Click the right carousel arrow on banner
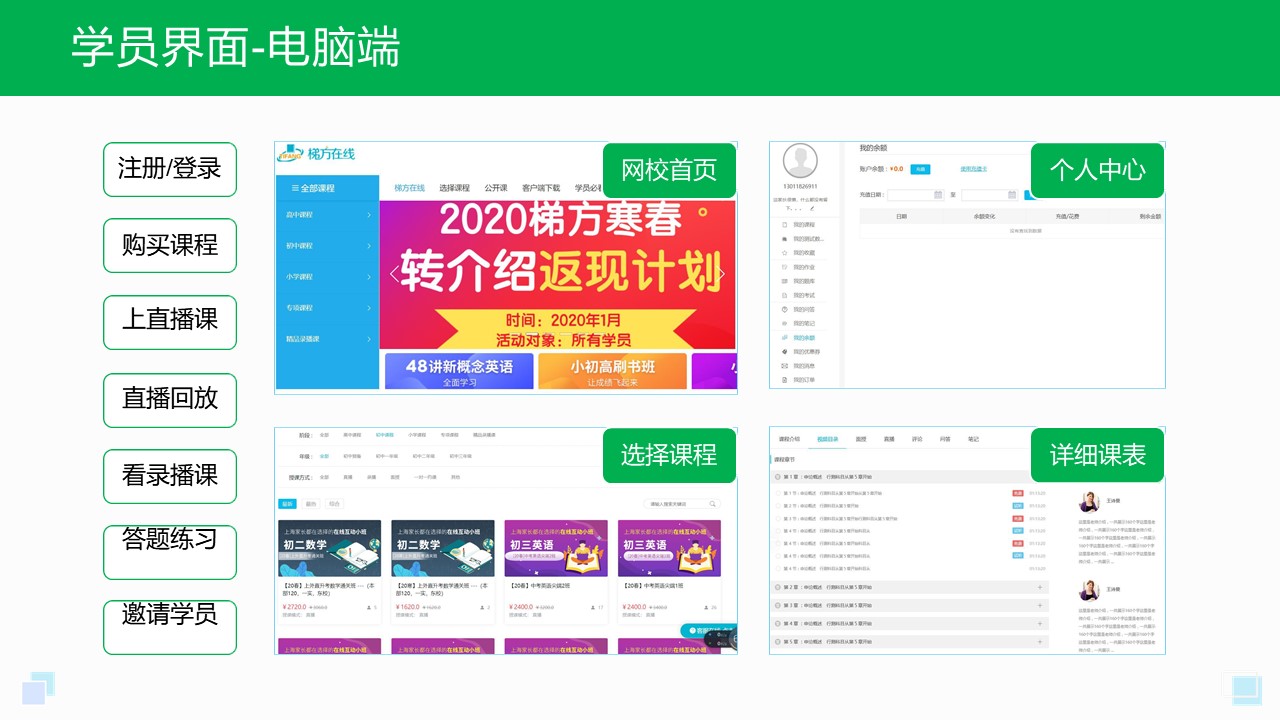 click(722, 274)
